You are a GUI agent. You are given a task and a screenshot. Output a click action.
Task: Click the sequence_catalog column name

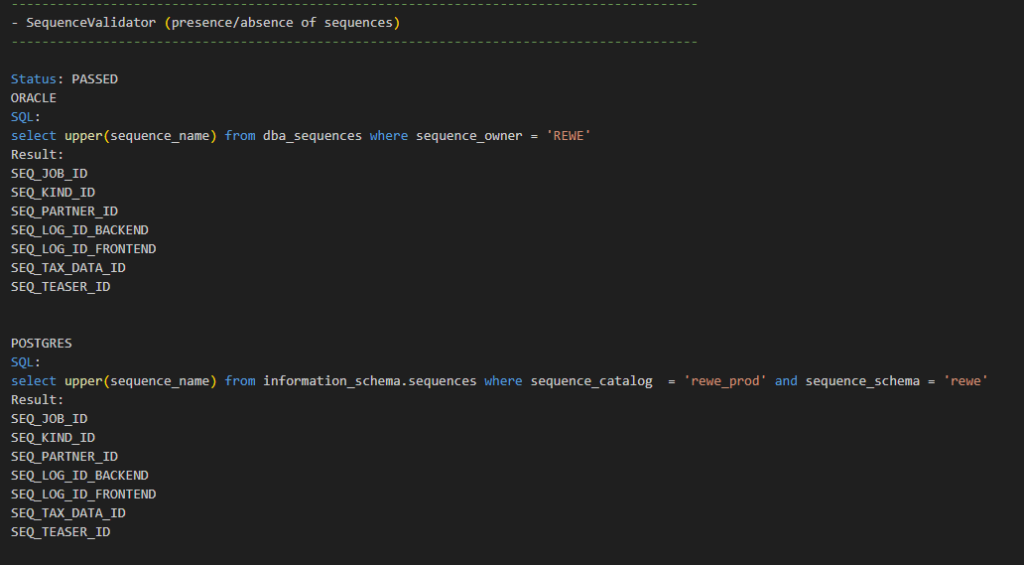tap(591, 381)
